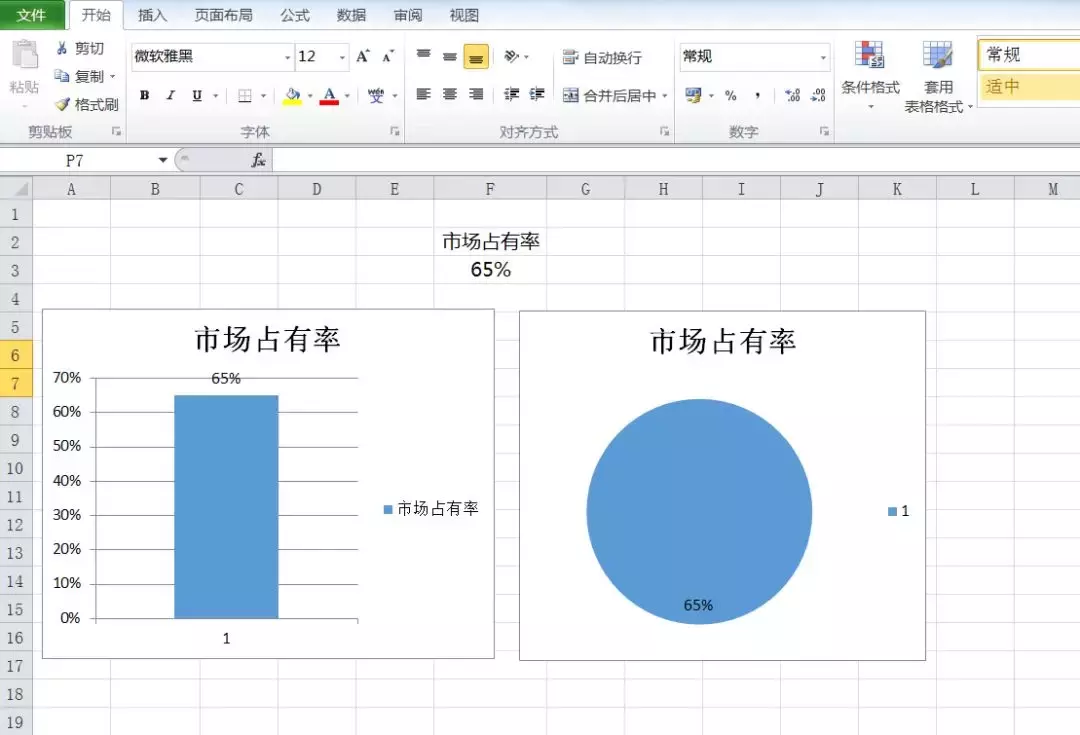Set middle vertical alignment
Image resolution: width=1080 pixels, height=735 pixels.
[x=450, y=56]
